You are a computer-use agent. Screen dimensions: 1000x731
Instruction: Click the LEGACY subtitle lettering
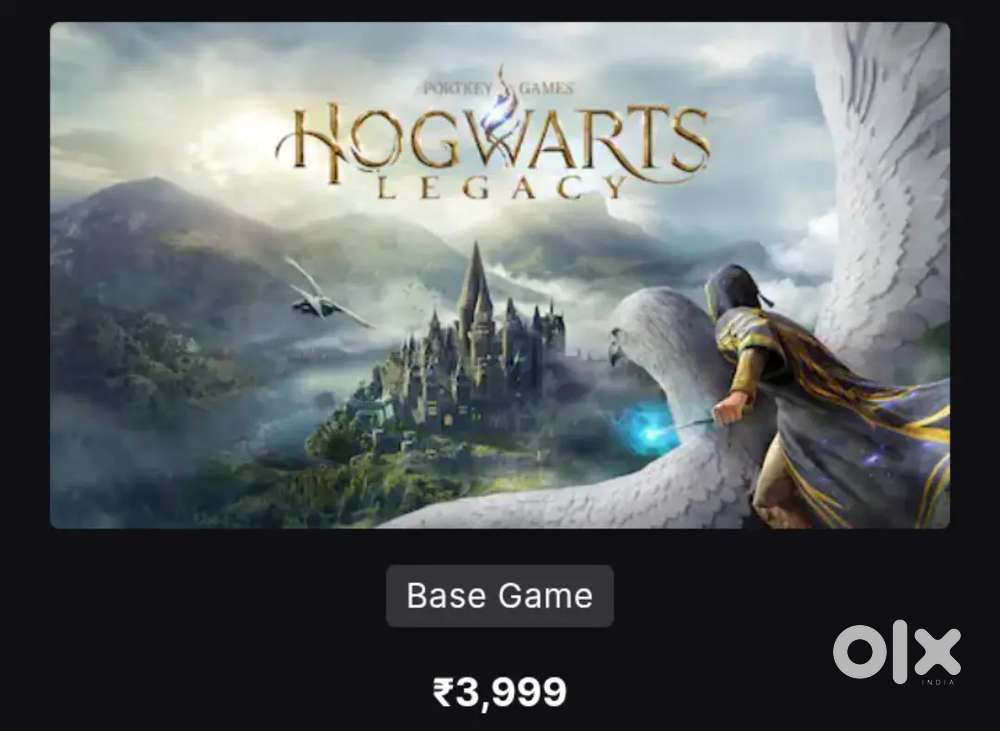click(x=503, y=188)
